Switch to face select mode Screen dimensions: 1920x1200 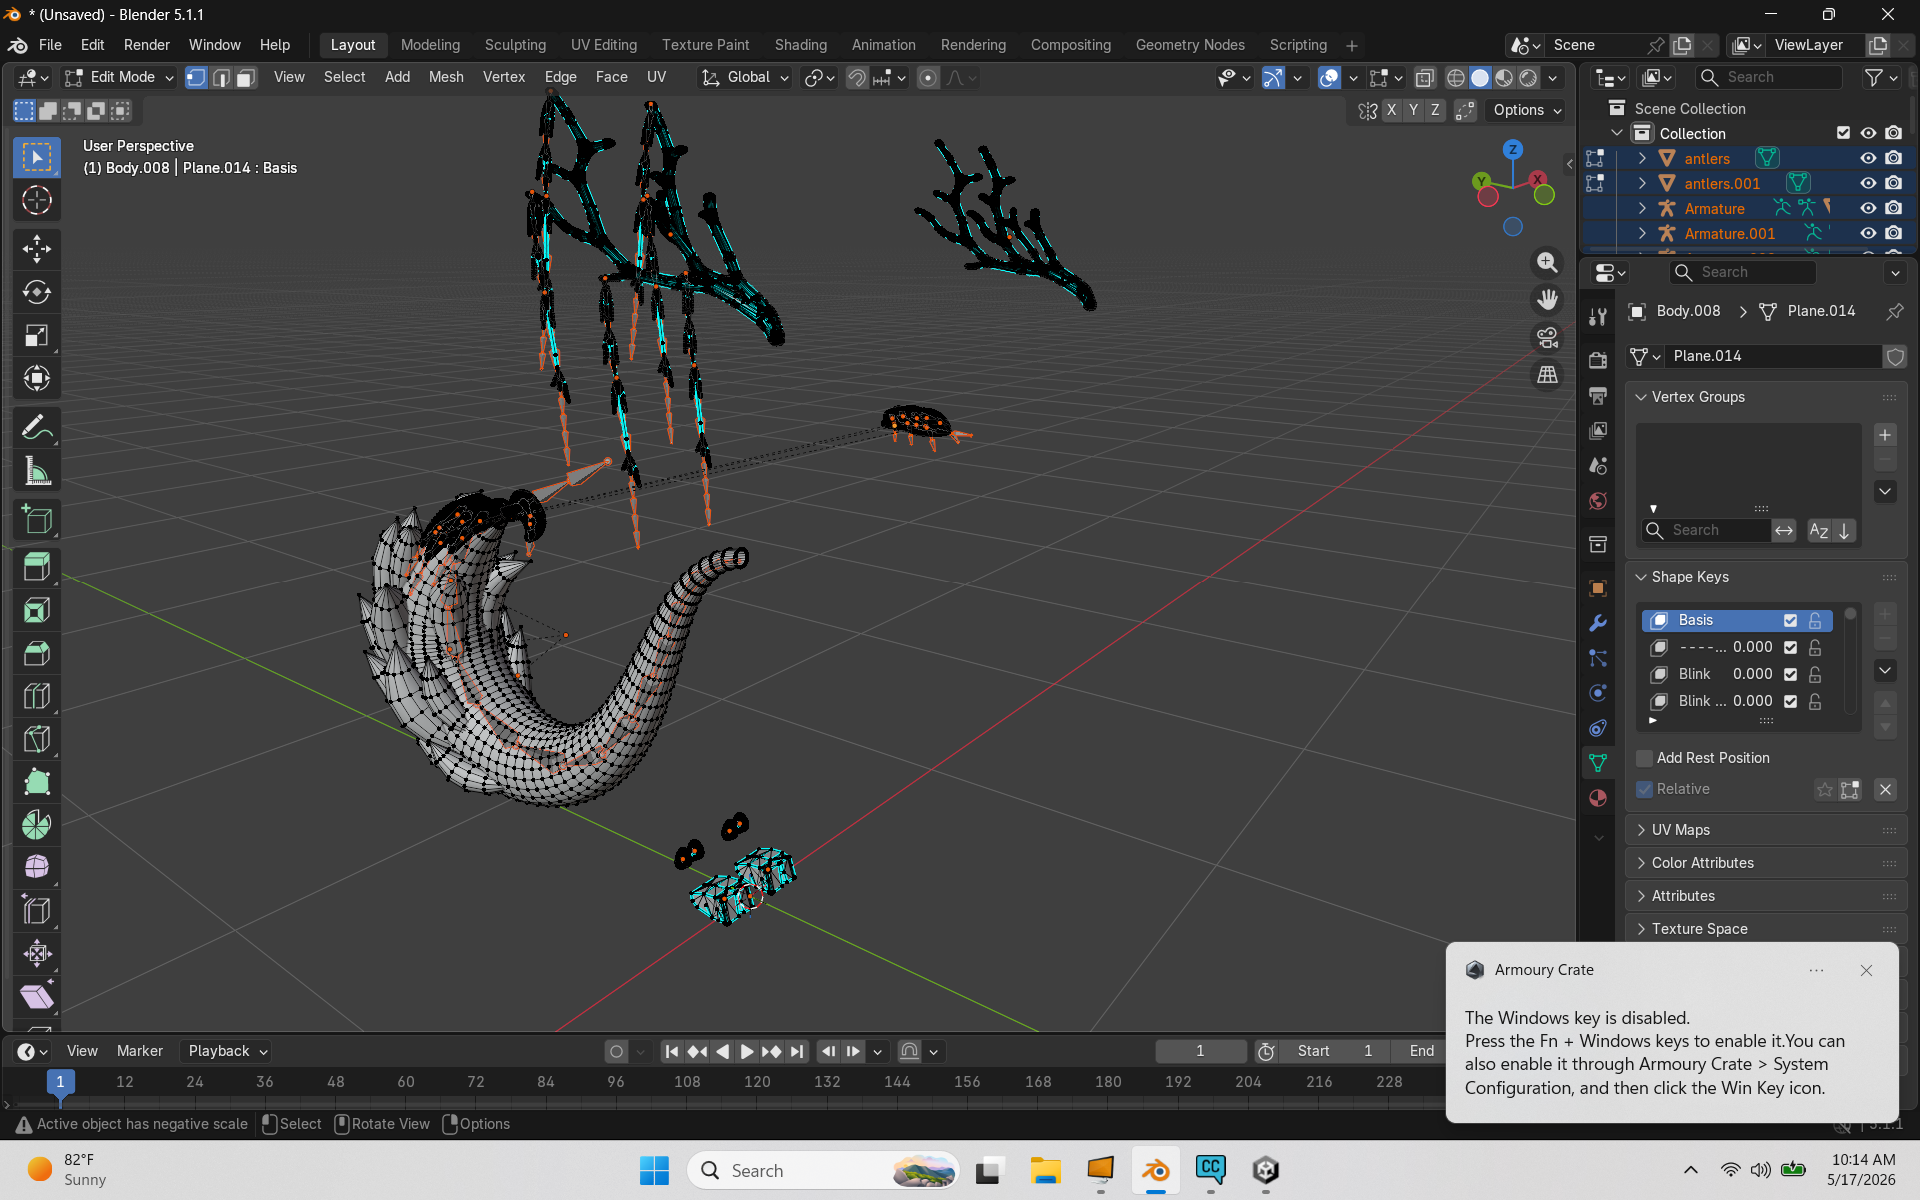246,77
